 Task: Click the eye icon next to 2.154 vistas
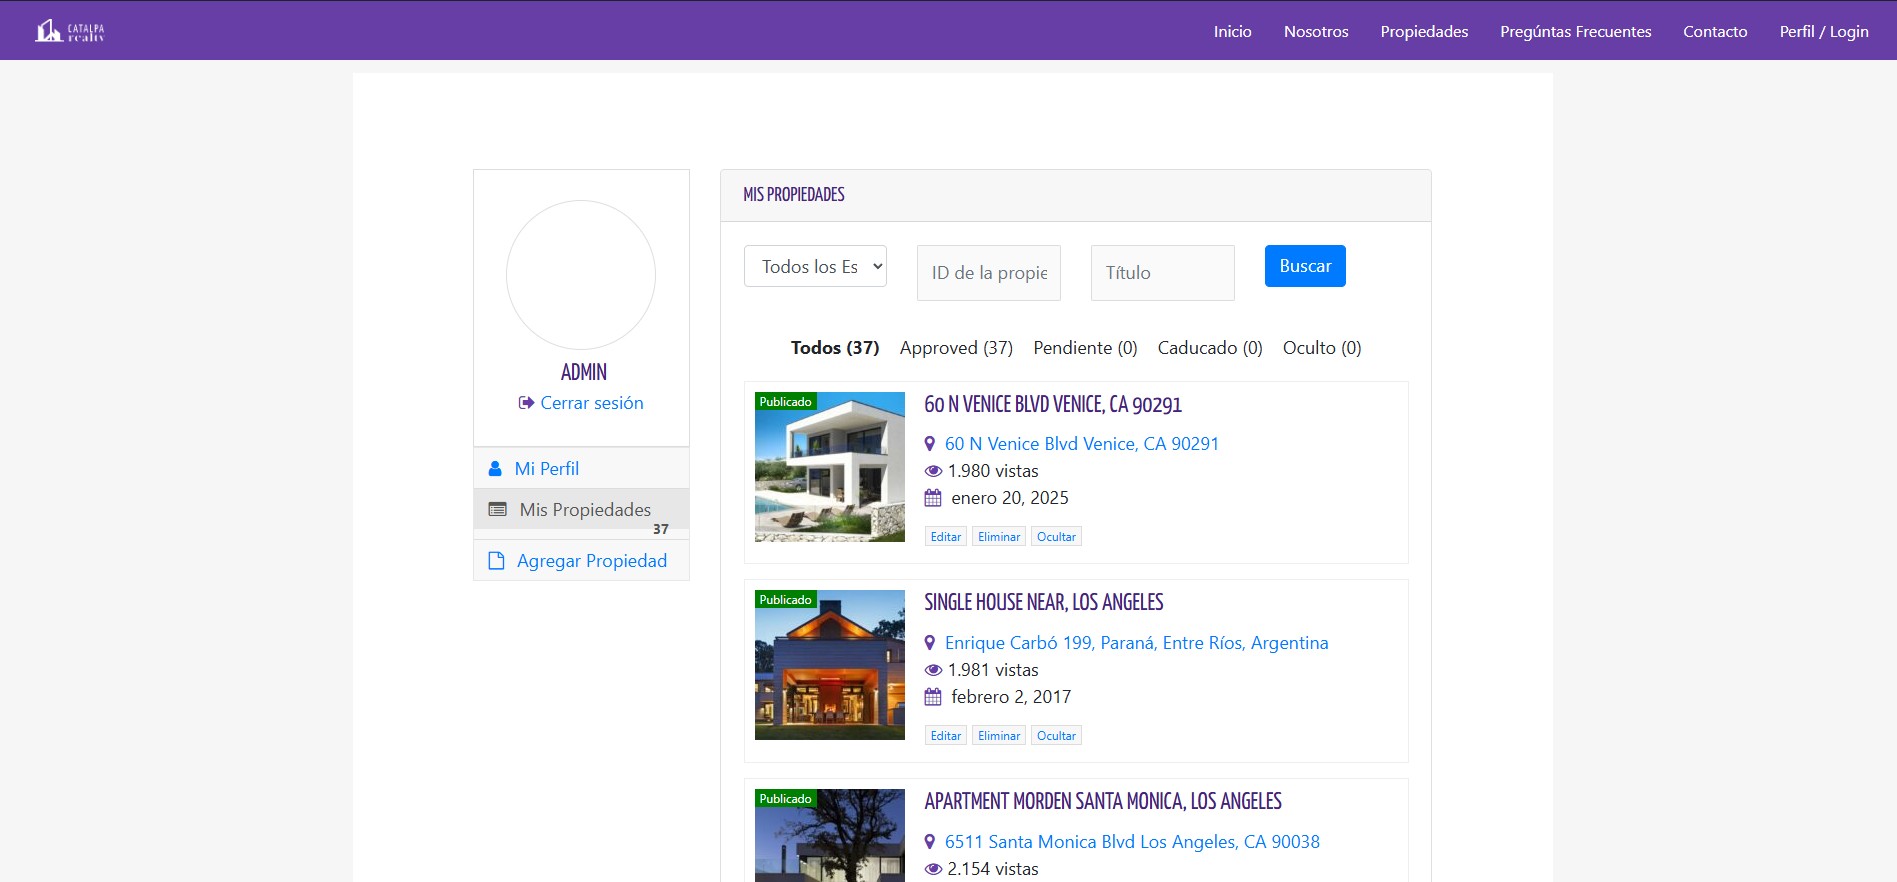(x=933, y=869)
